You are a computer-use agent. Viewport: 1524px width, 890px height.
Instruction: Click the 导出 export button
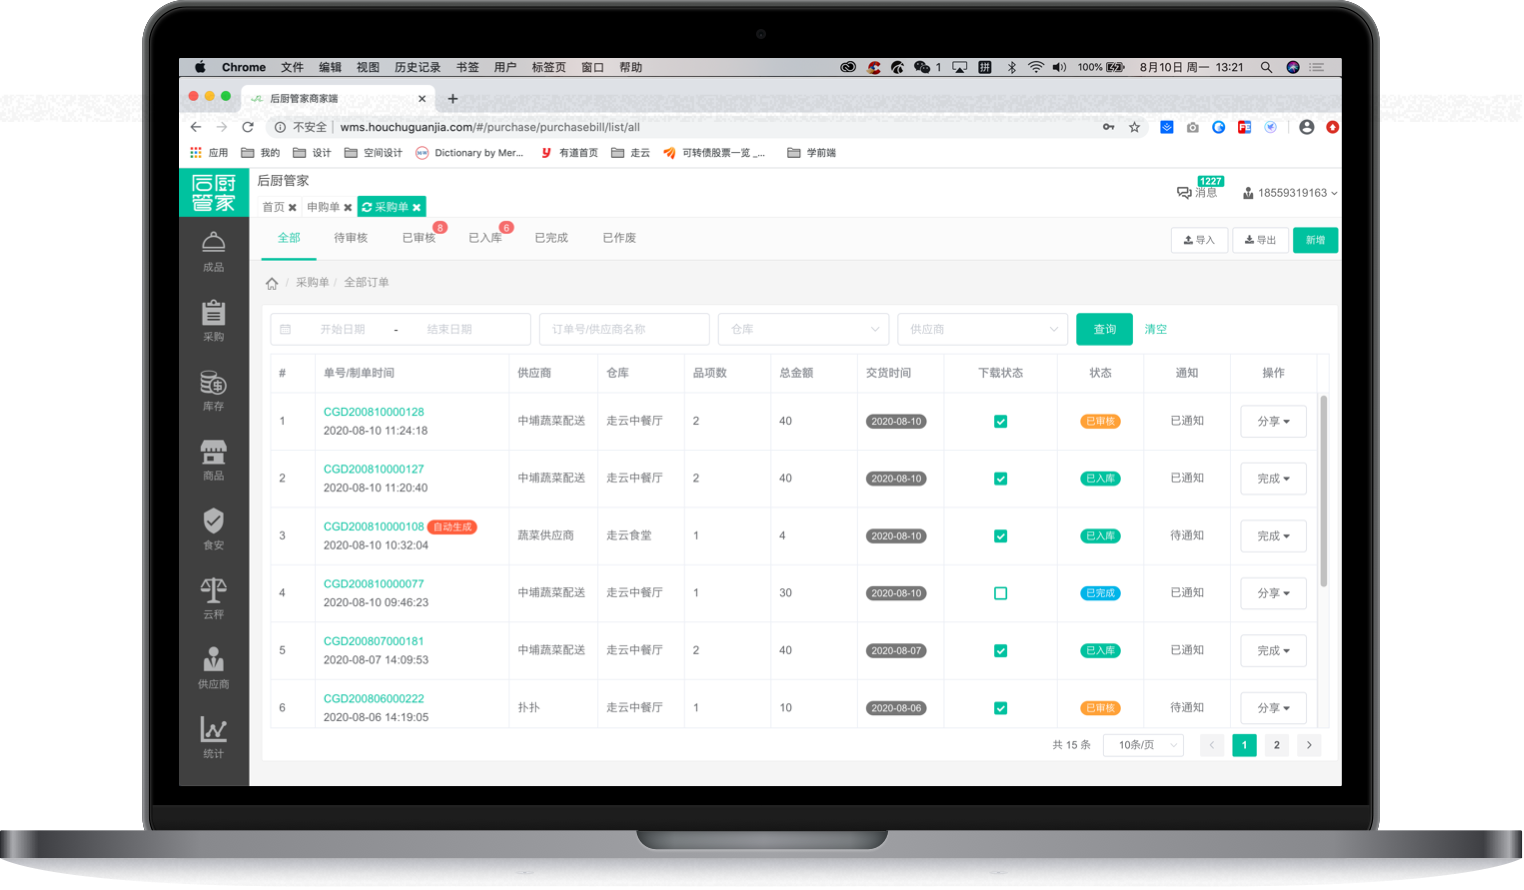[x=1260, y=240]
